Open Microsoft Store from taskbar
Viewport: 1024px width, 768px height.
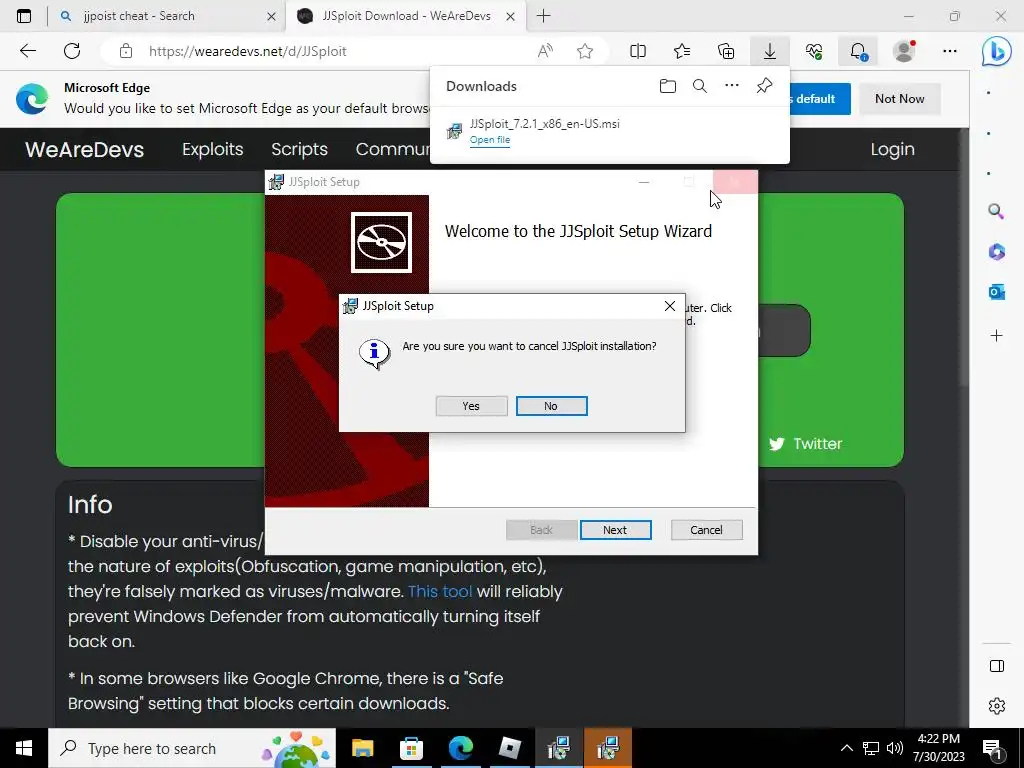click(x=411, y=748)
